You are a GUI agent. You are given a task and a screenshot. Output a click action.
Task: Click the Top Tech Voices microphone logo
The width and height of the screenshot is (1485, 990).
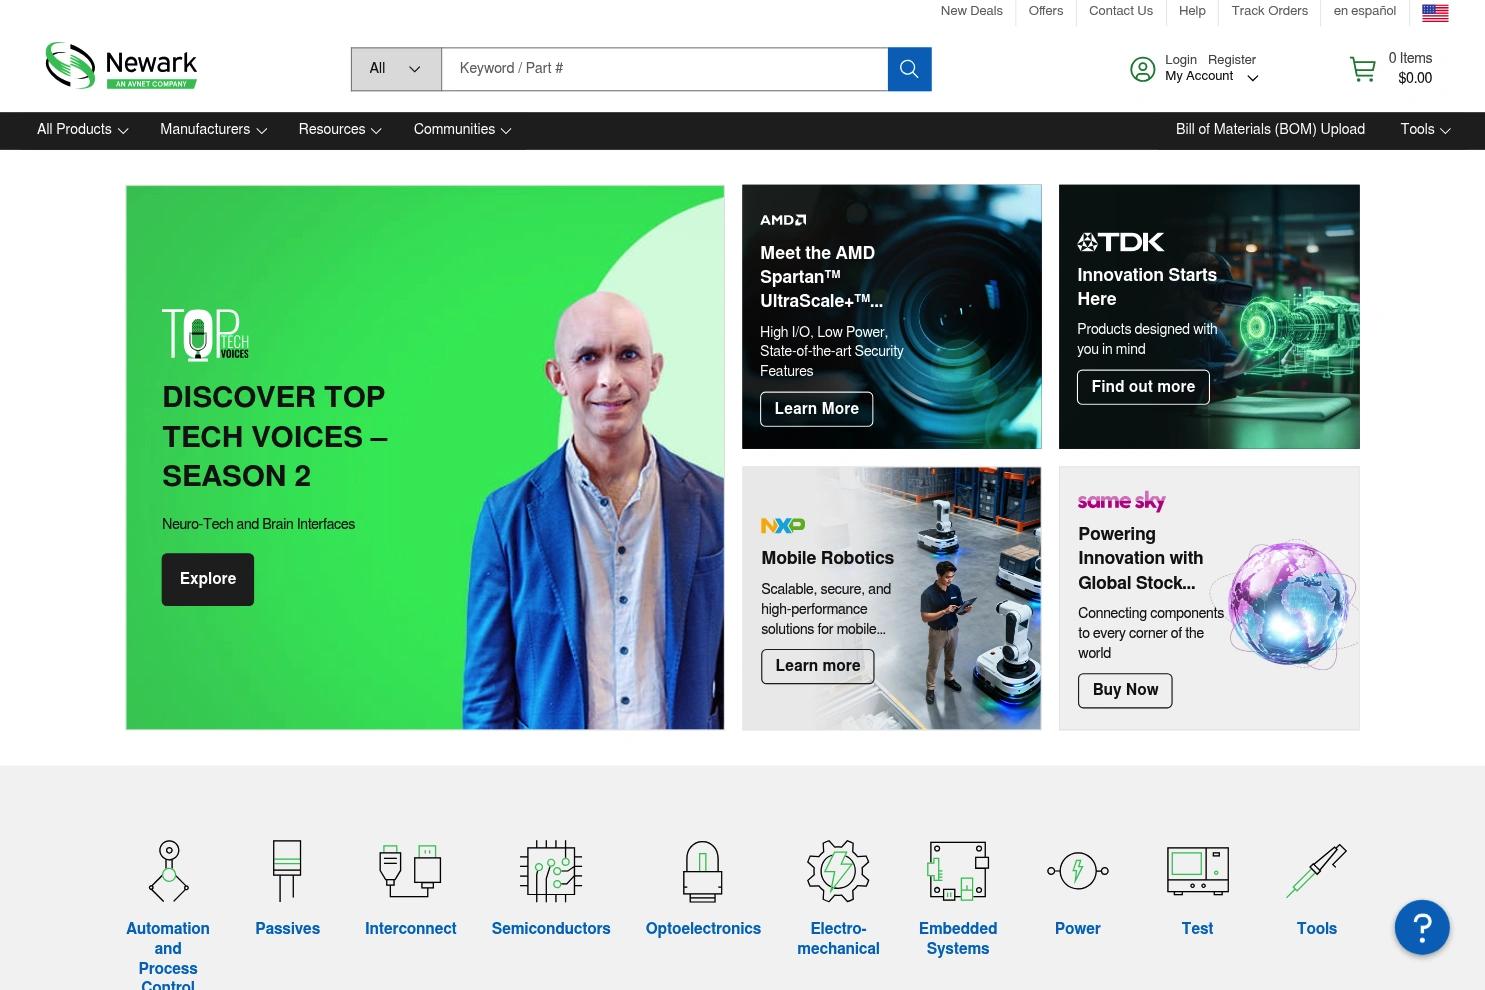205,334
